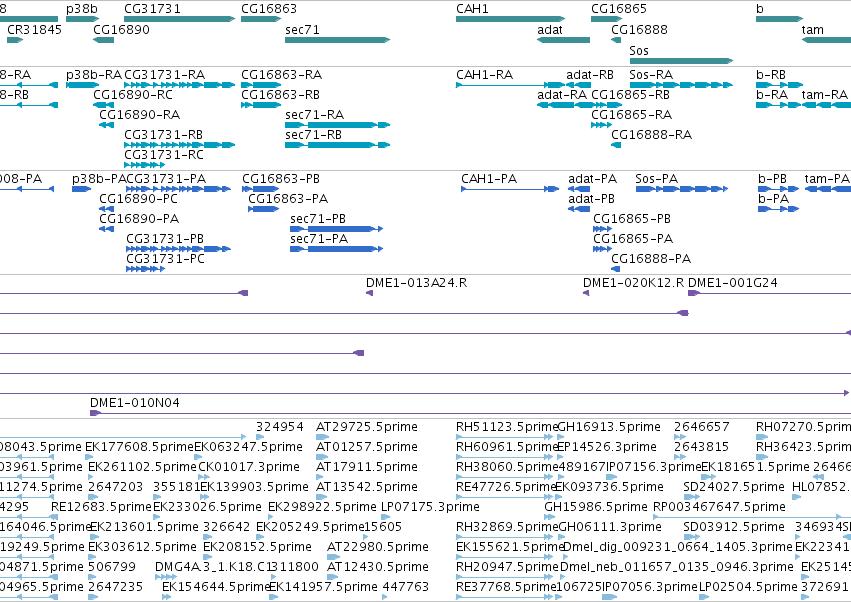Image resolution: width=851 pixels, height=602 pixels.
Task: Select the CAH1 gene feature bar
Action: (x=511, y=19)
